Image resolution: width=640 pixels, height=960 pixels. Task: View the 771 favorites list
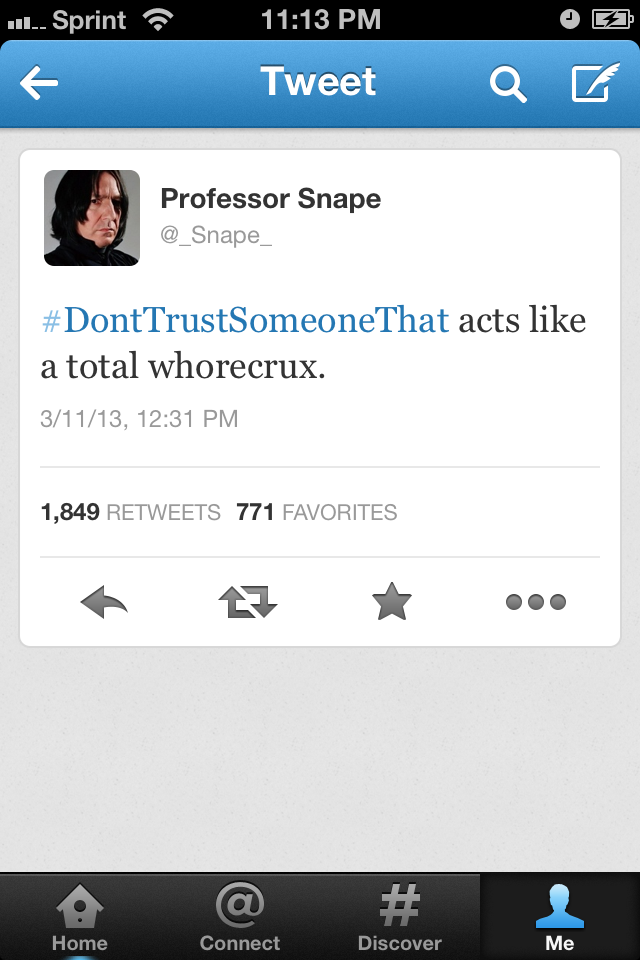(317, 512)
